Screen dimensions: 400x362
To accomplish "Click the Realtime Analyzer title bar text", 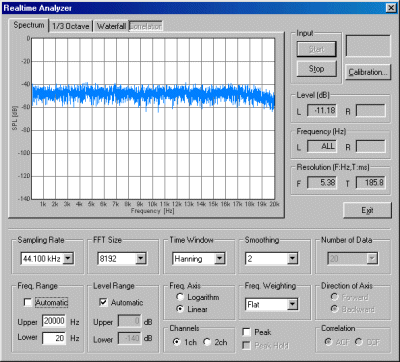I will (37, 8).
